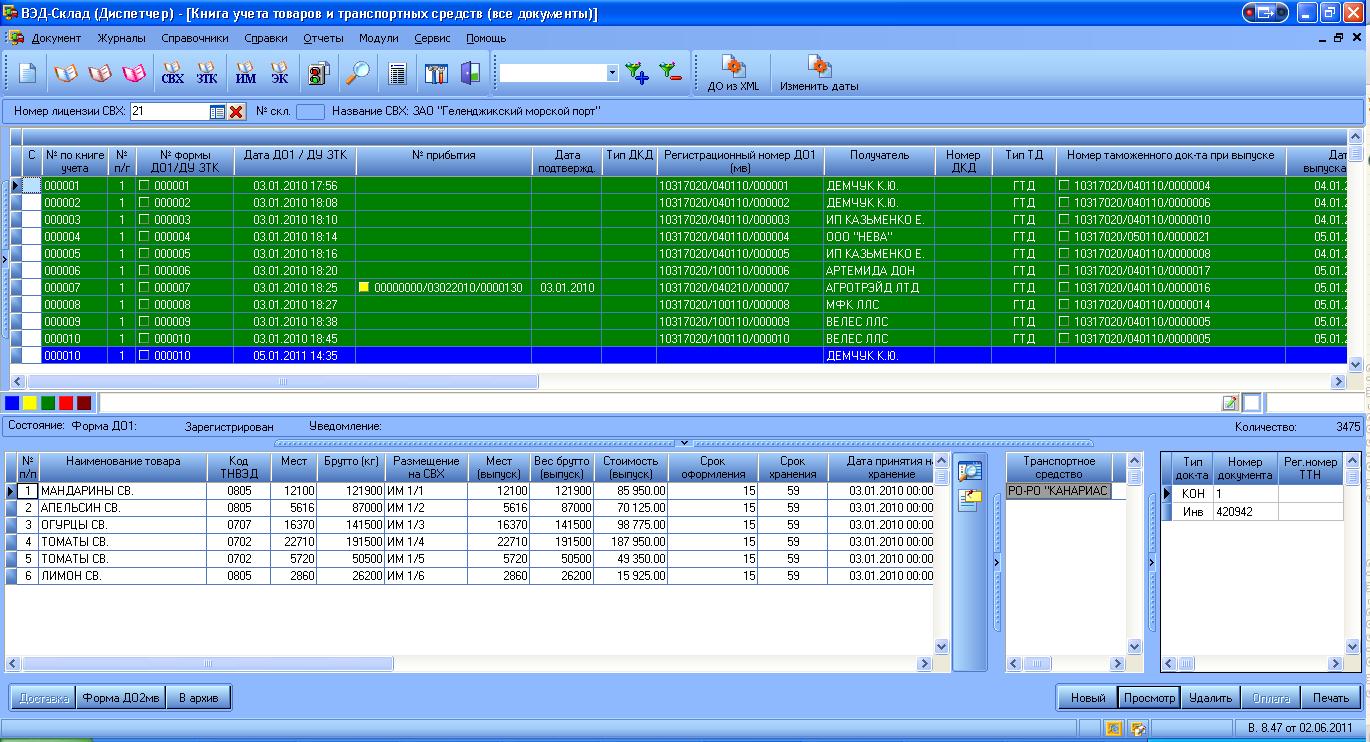Screen dimensions: 1370x742
Task: Click the first status bar tray icon
Action: [x=1116, y=727]
